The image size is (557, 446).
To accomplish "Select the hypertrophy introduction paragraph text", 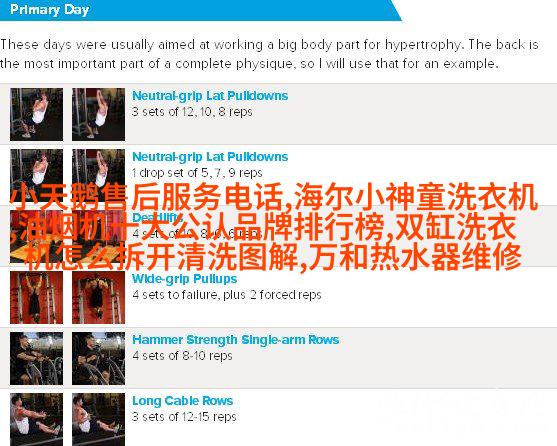I will click(x=269, y=54).
